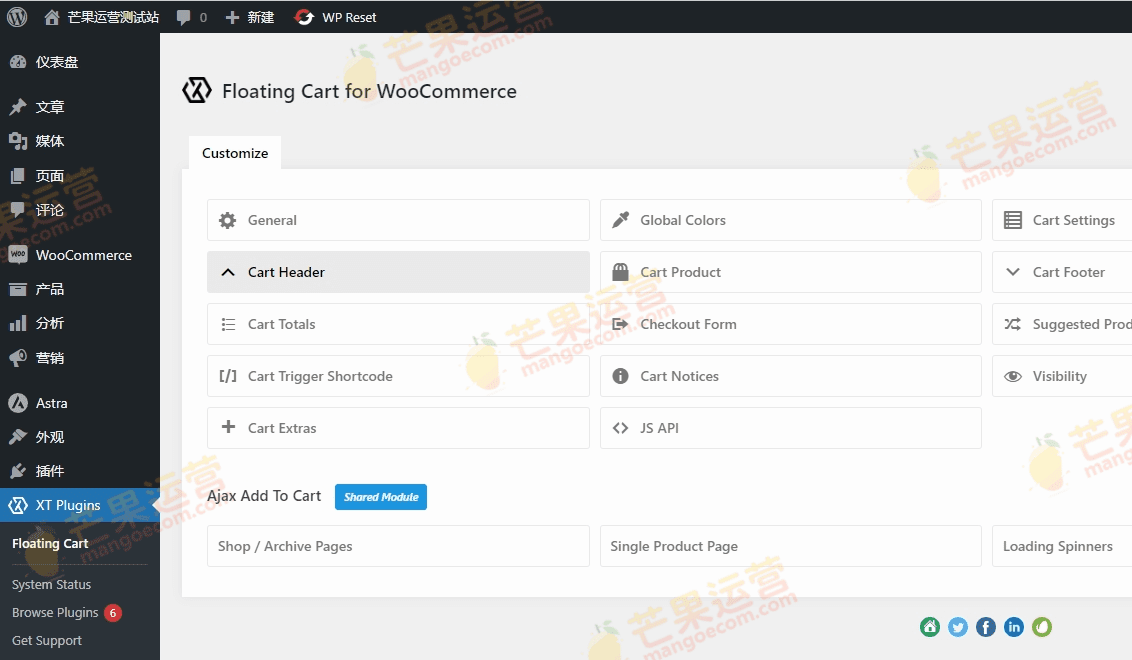Click the 新建 plus icon
This screenshot has width=1132, height=660.
(232, 17)
